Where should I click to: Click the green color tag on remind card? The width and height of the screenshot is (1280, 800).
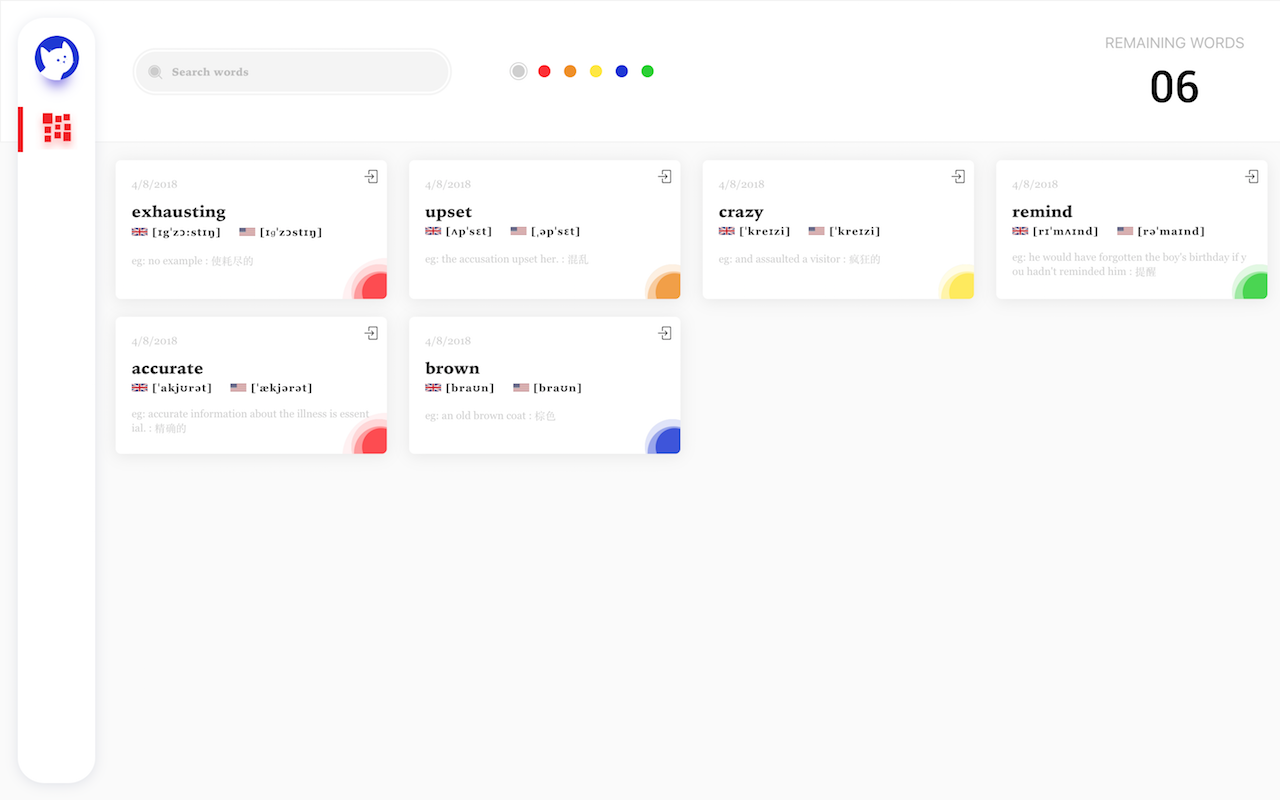tap(1254, 286)
